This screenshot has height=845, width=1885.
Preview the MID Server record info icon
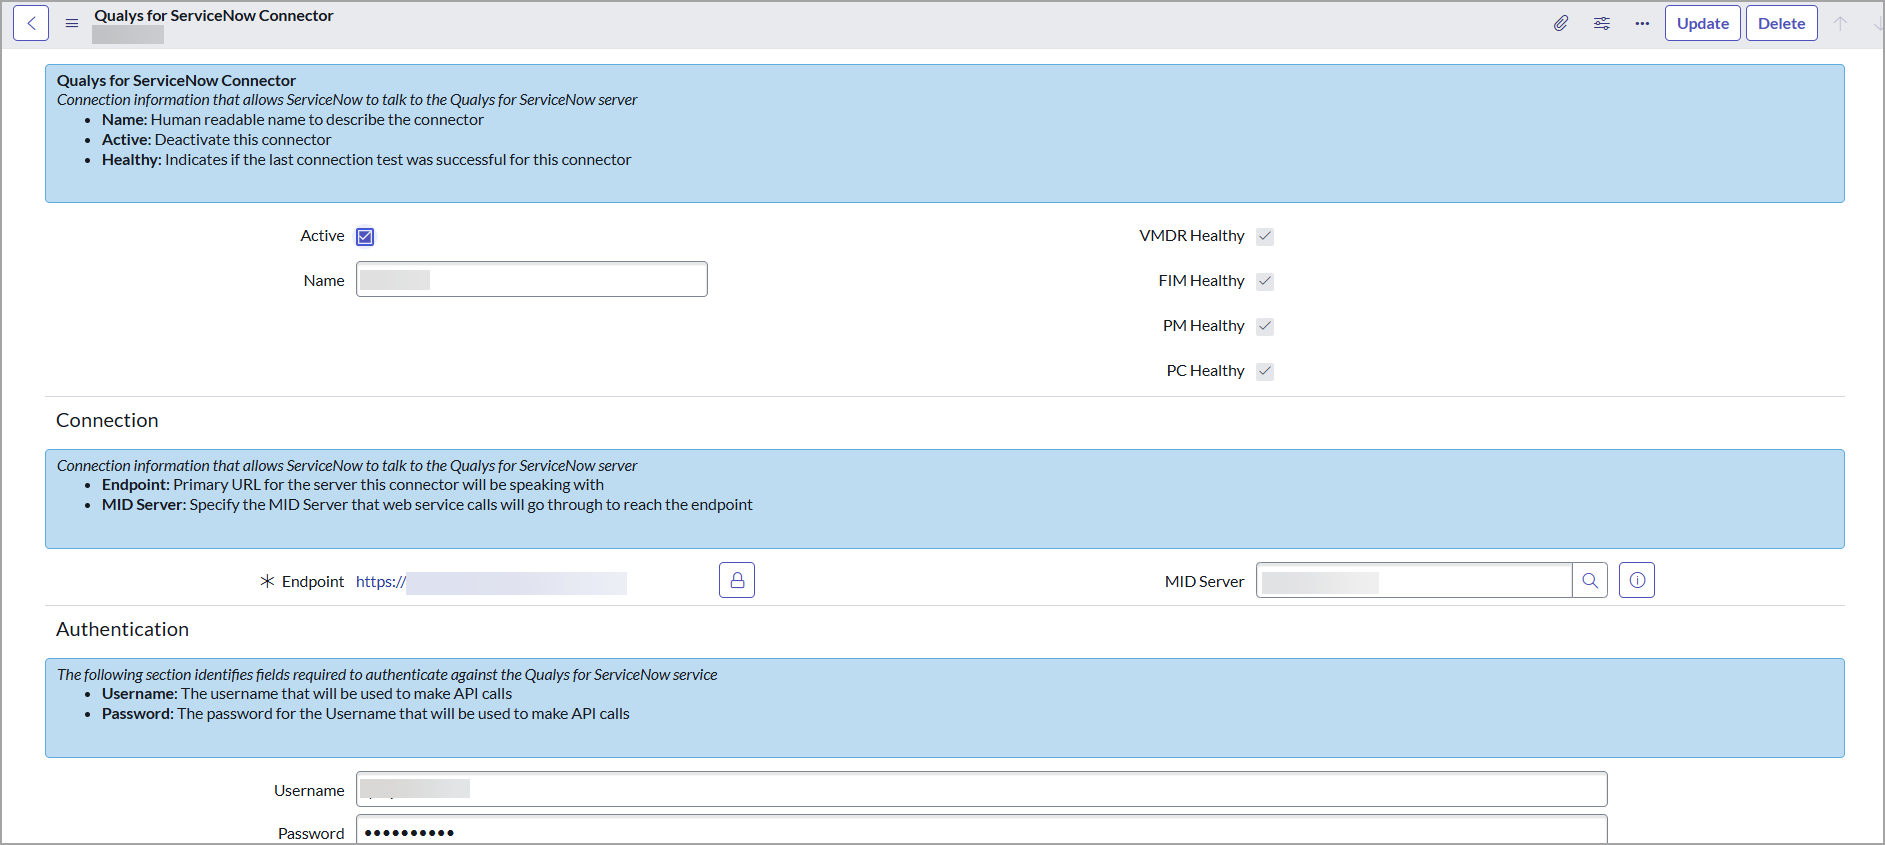[1637, 580]
